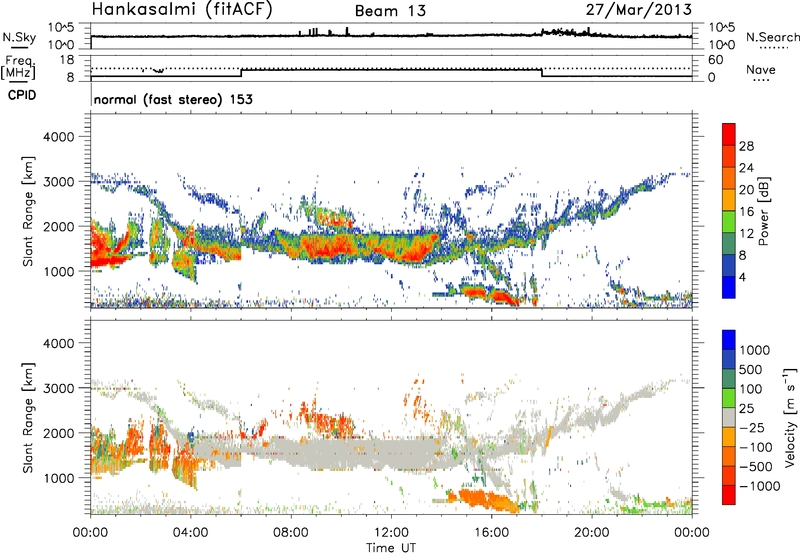
Task: Click the Freq. [MHz] axis label
Action: click(18, 68)
